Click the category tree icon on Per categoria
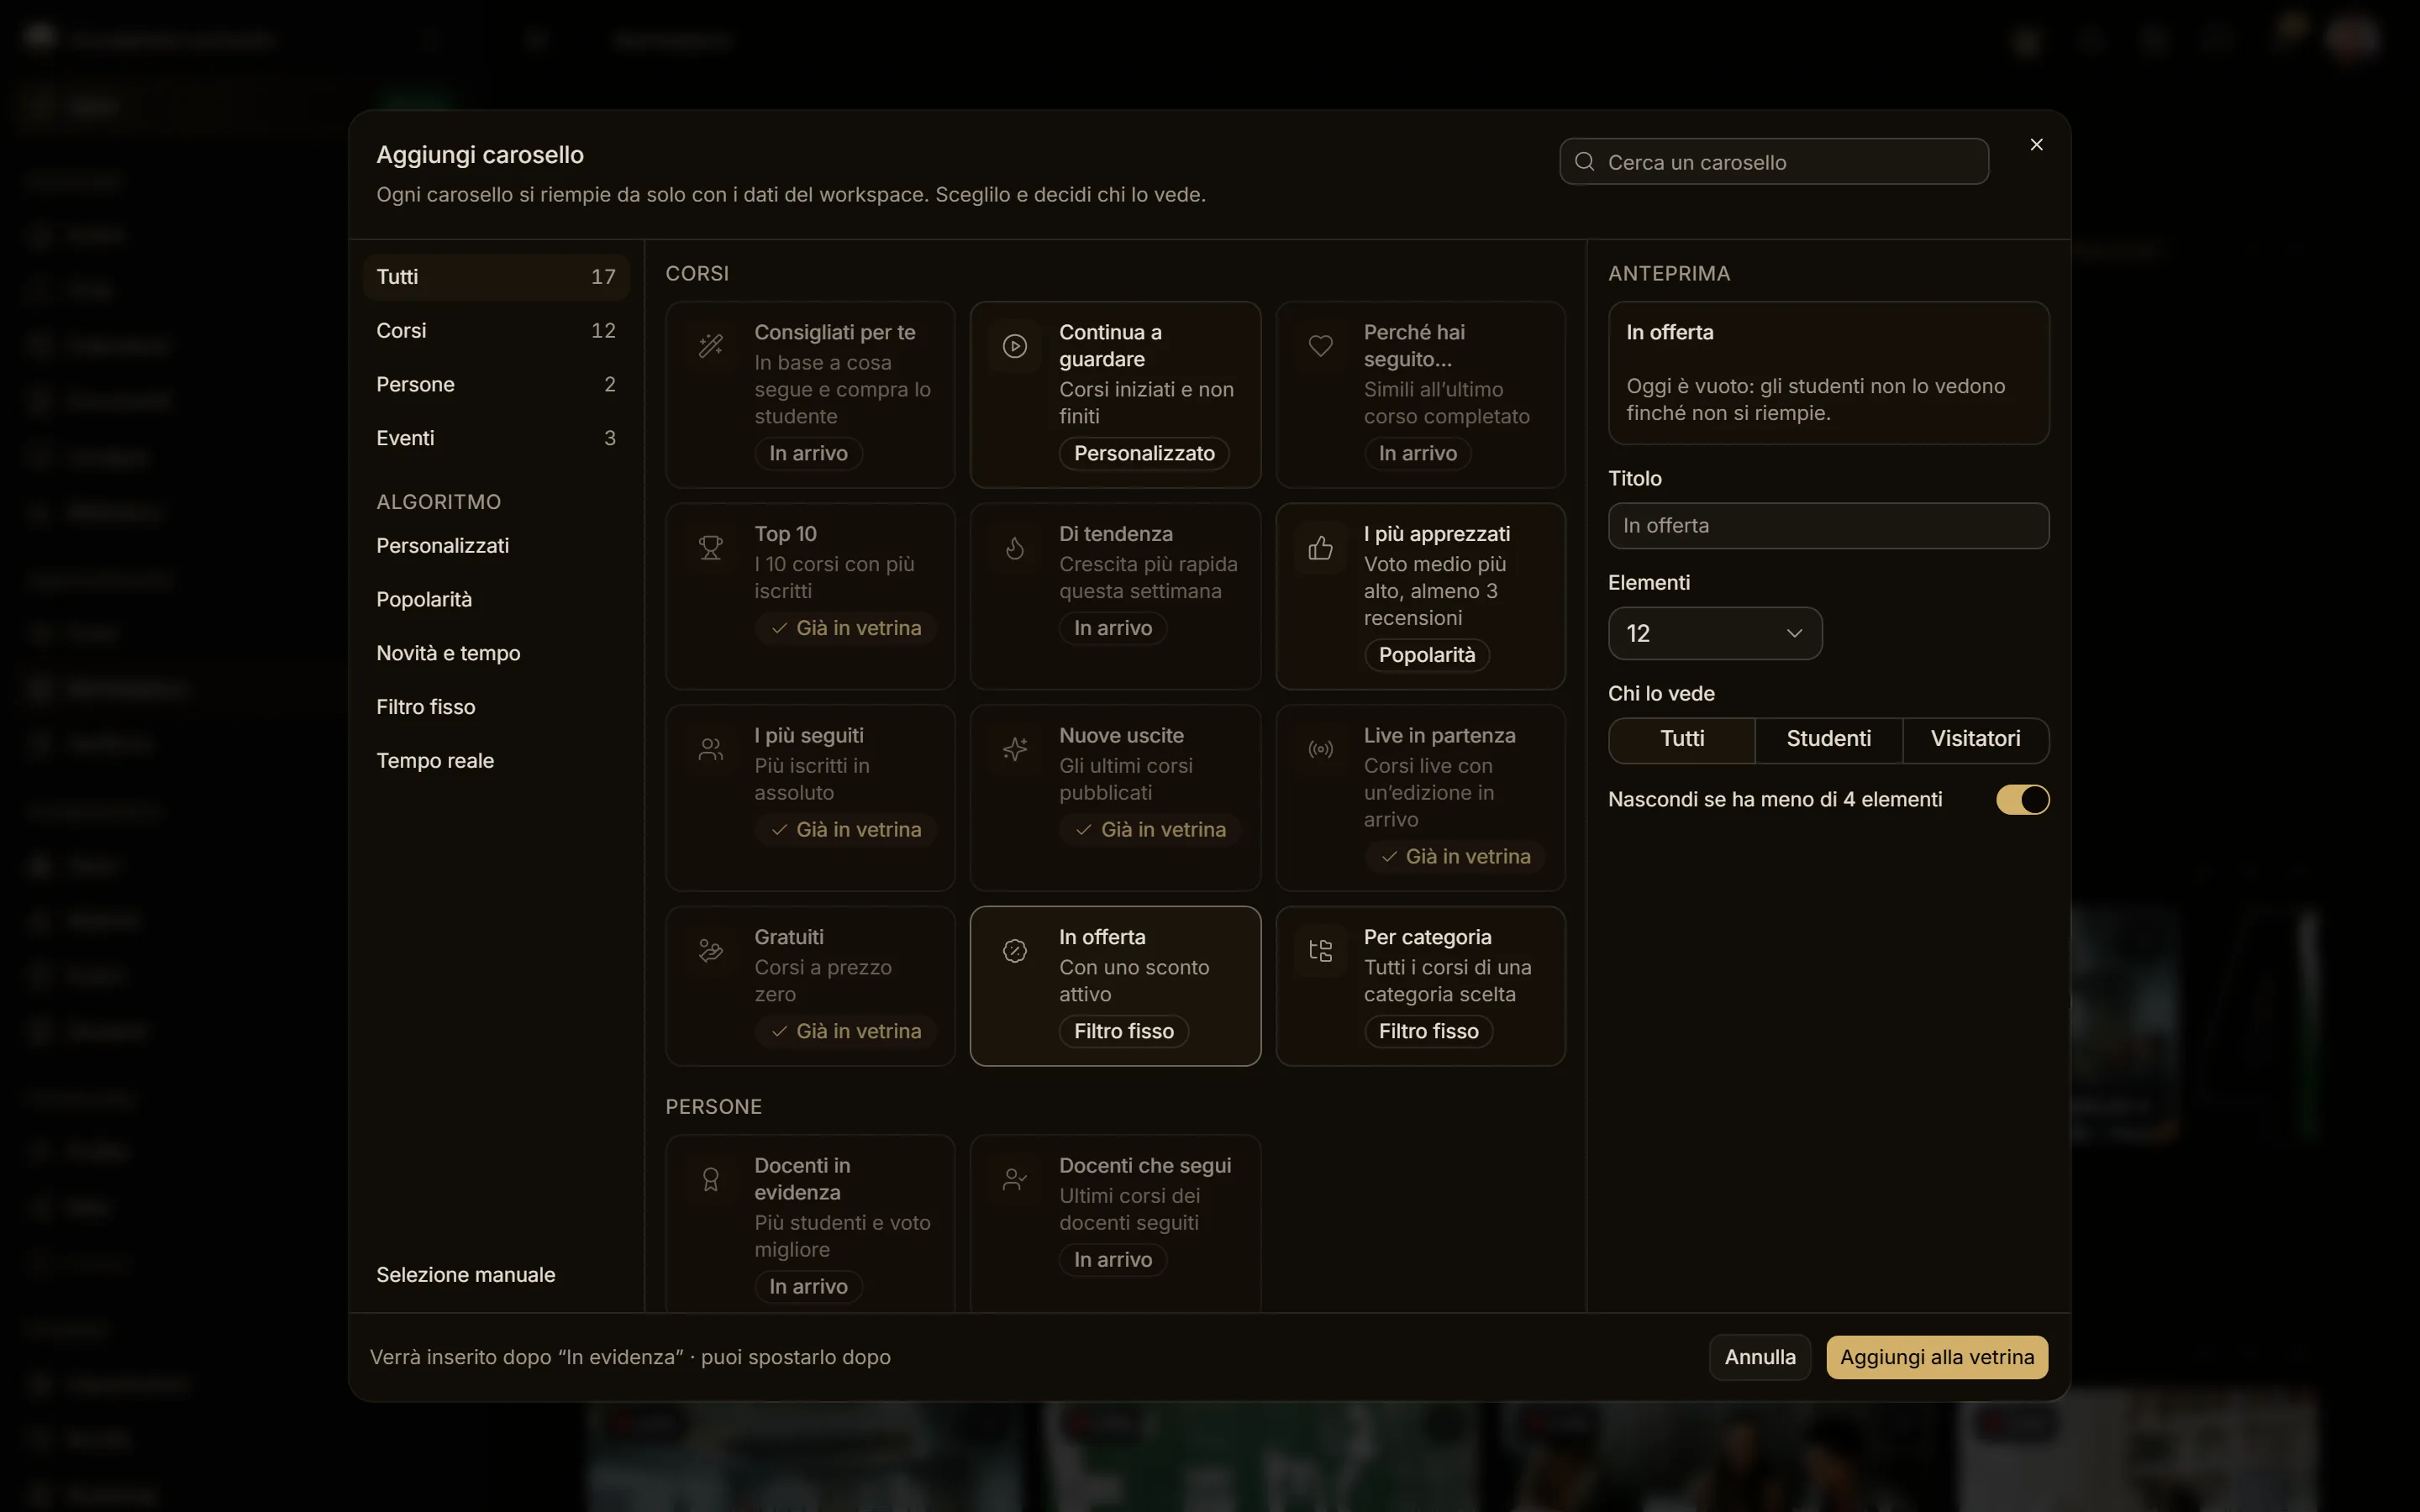Viewport: 2420px width, 1512px height. coord(1320,951)
